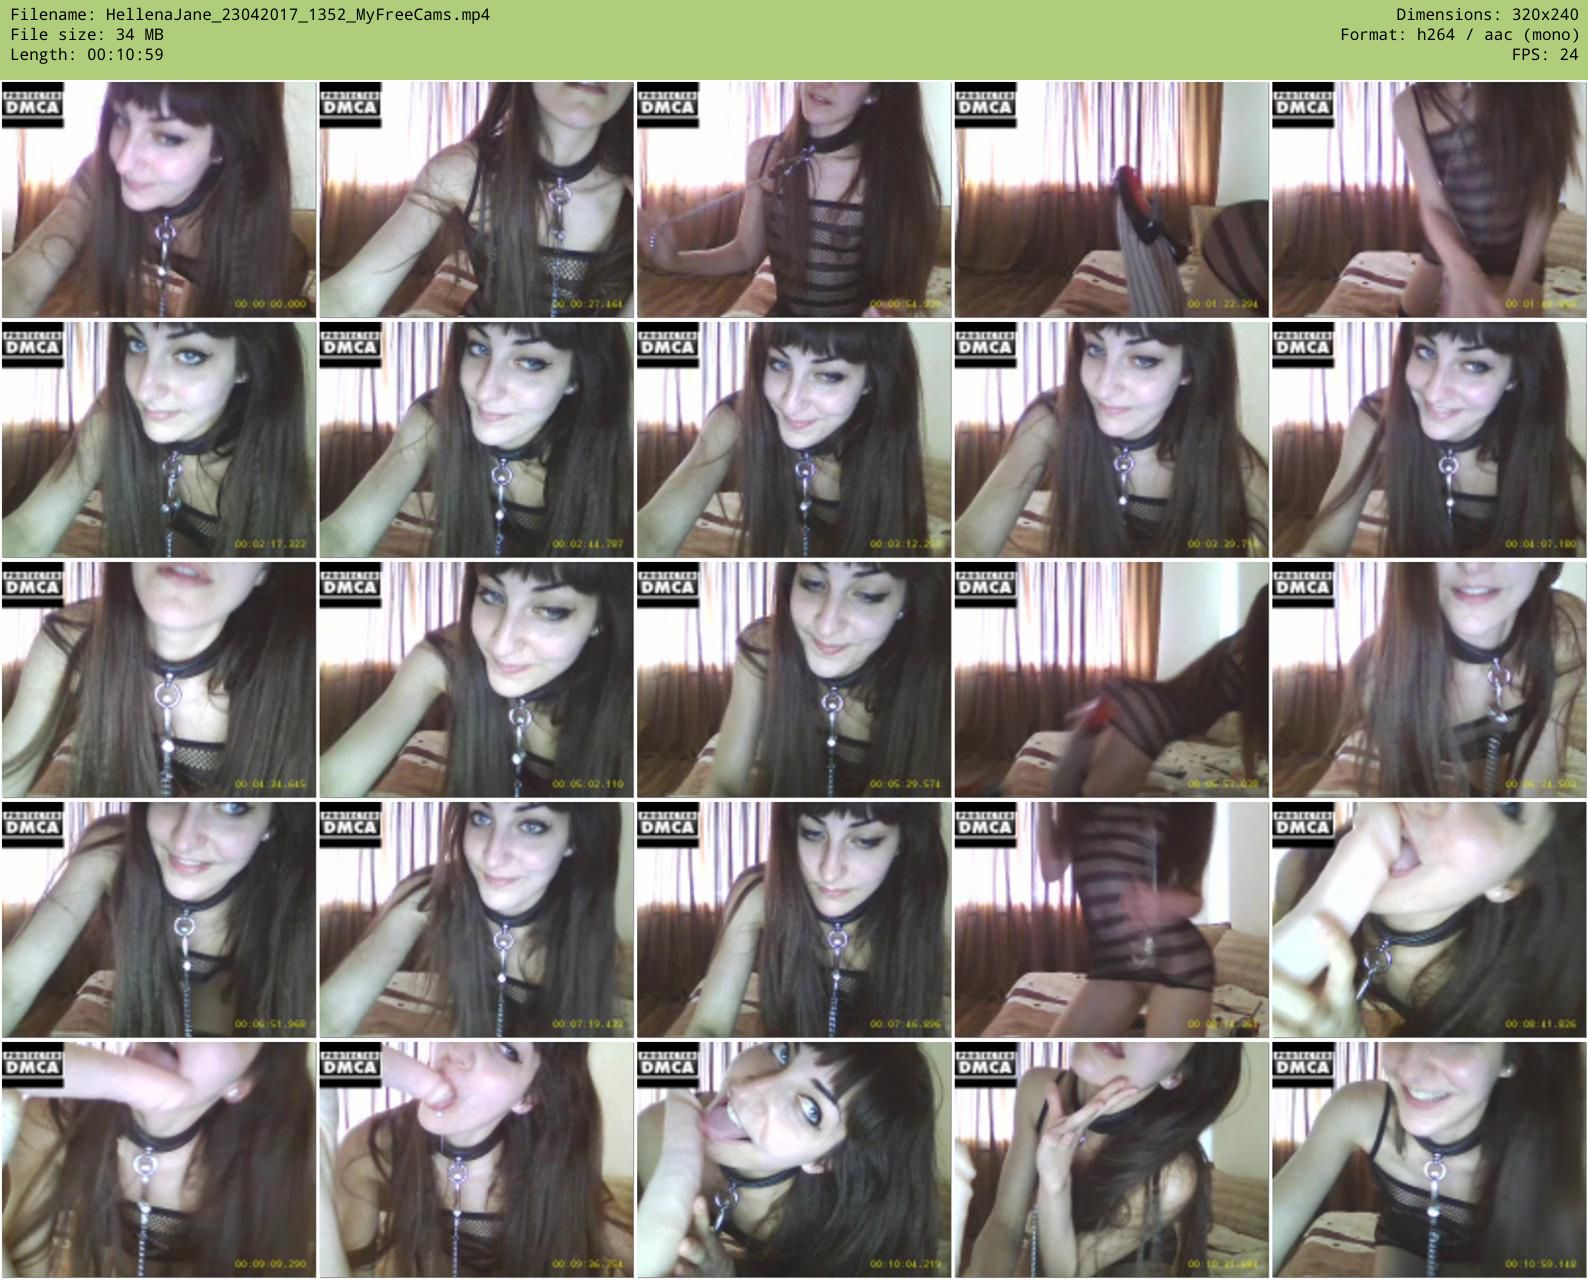Image resolution: width=1588 pixels, height=1280 pixels.
Task: Click the thumbnail at timestamp 00:03:12
Action: 794,440
